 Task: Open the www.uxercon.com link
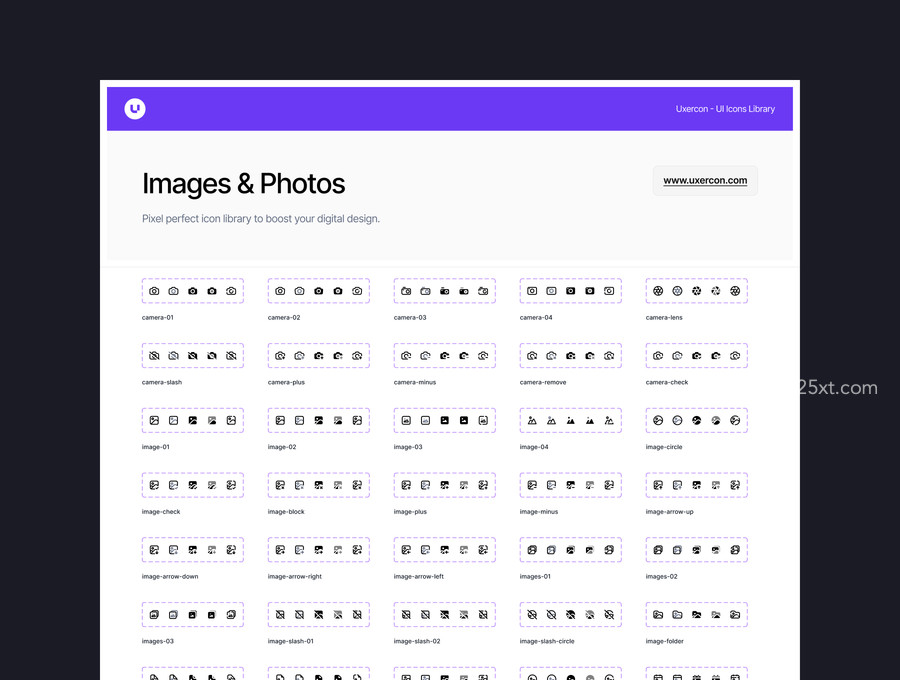(705, 180)
